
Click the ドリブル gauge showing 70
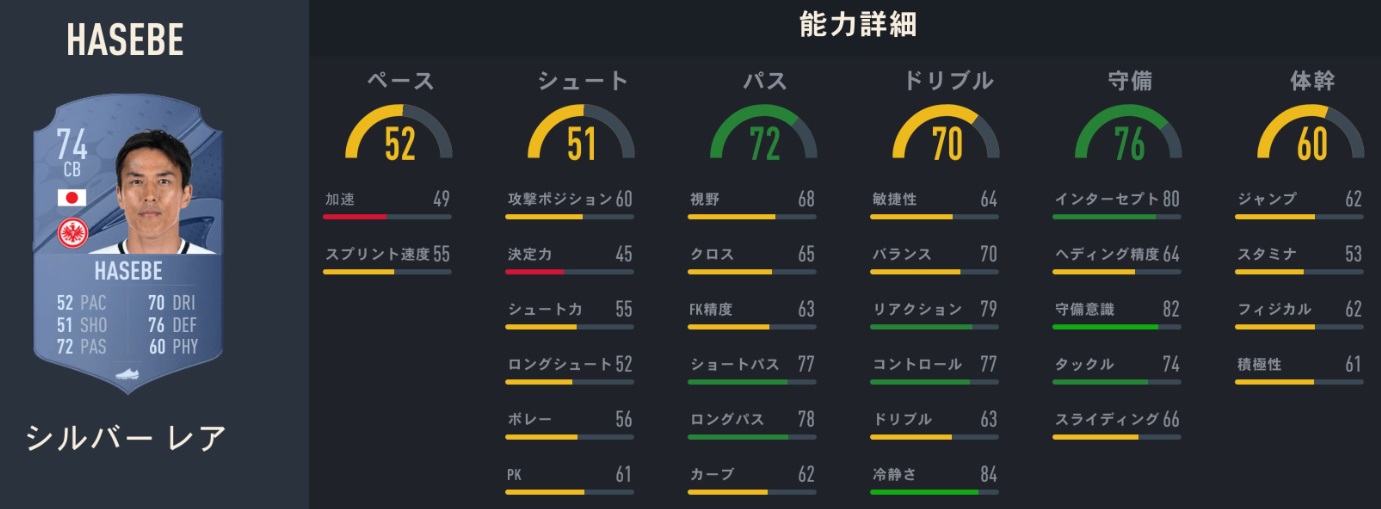[x=946, y=136]
